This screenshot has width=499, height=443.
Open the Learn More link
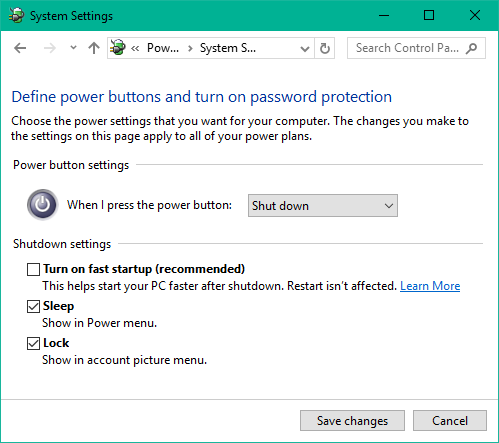[430, 286]
